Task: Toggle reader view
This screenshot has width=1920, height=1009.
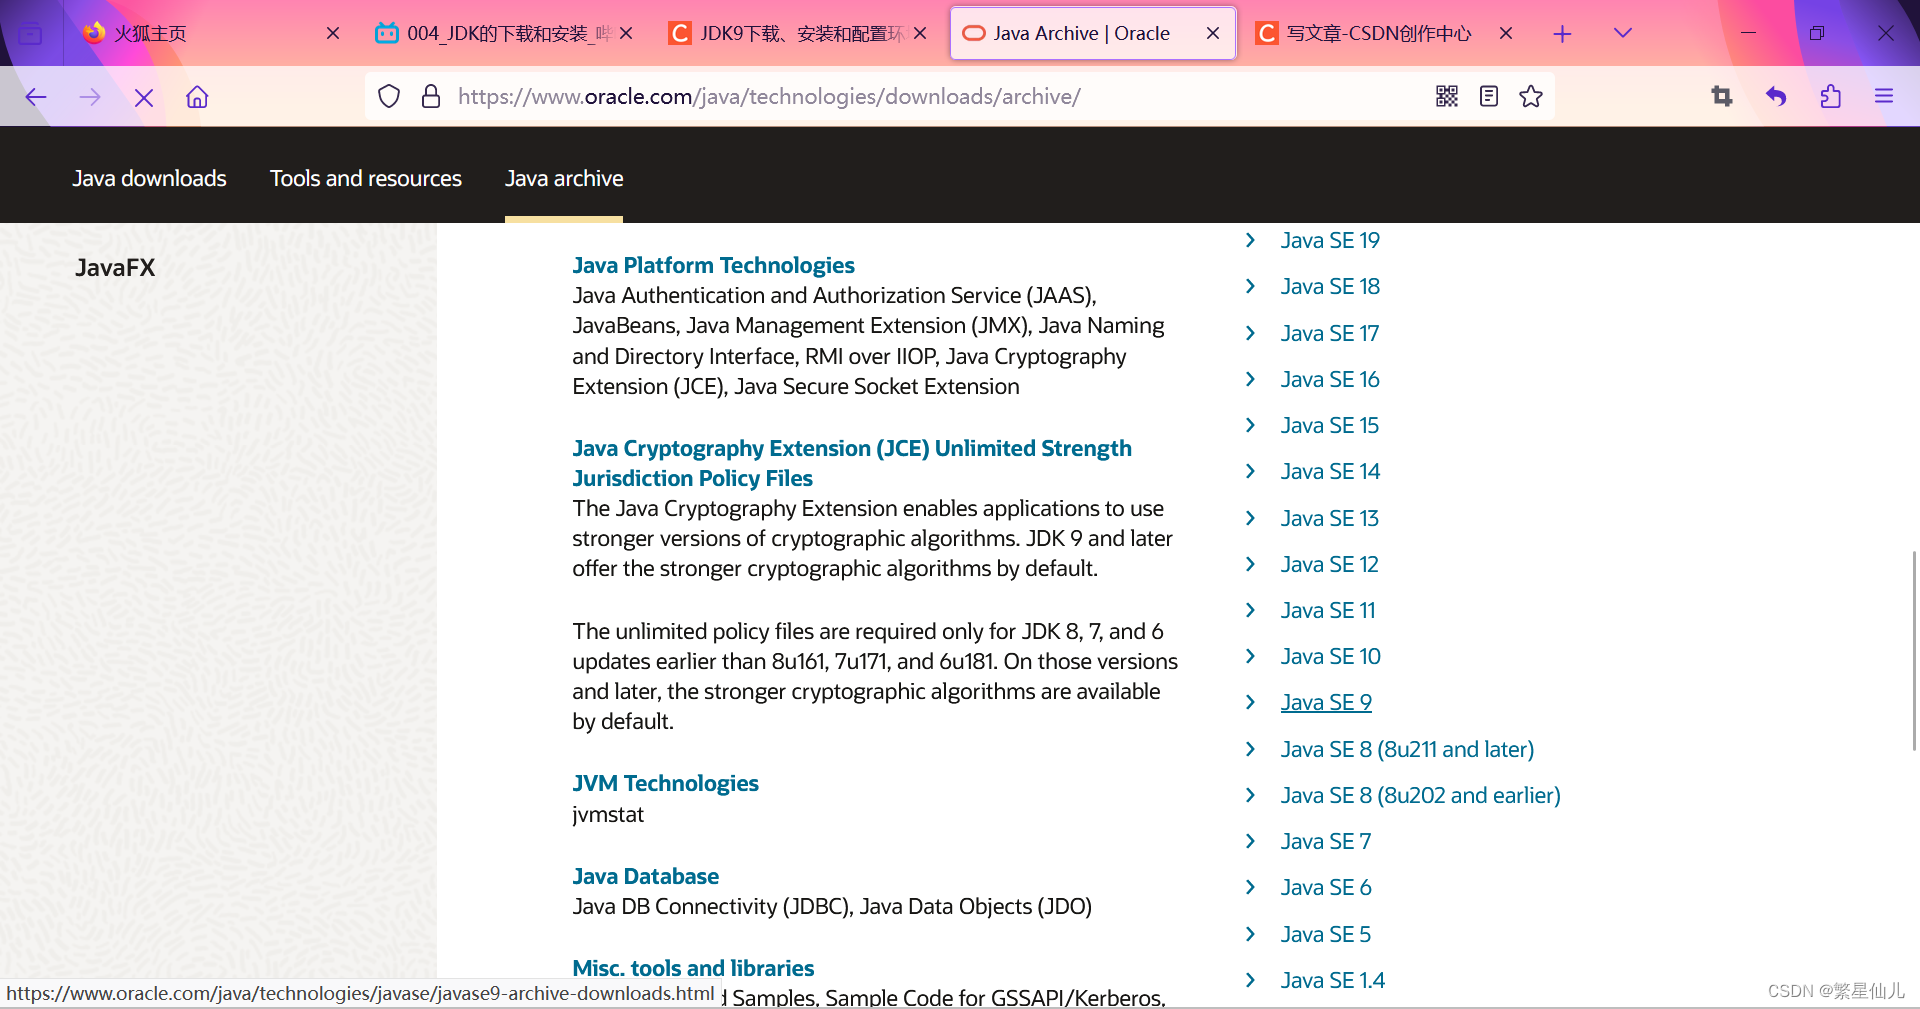Action: (1489, 96)
